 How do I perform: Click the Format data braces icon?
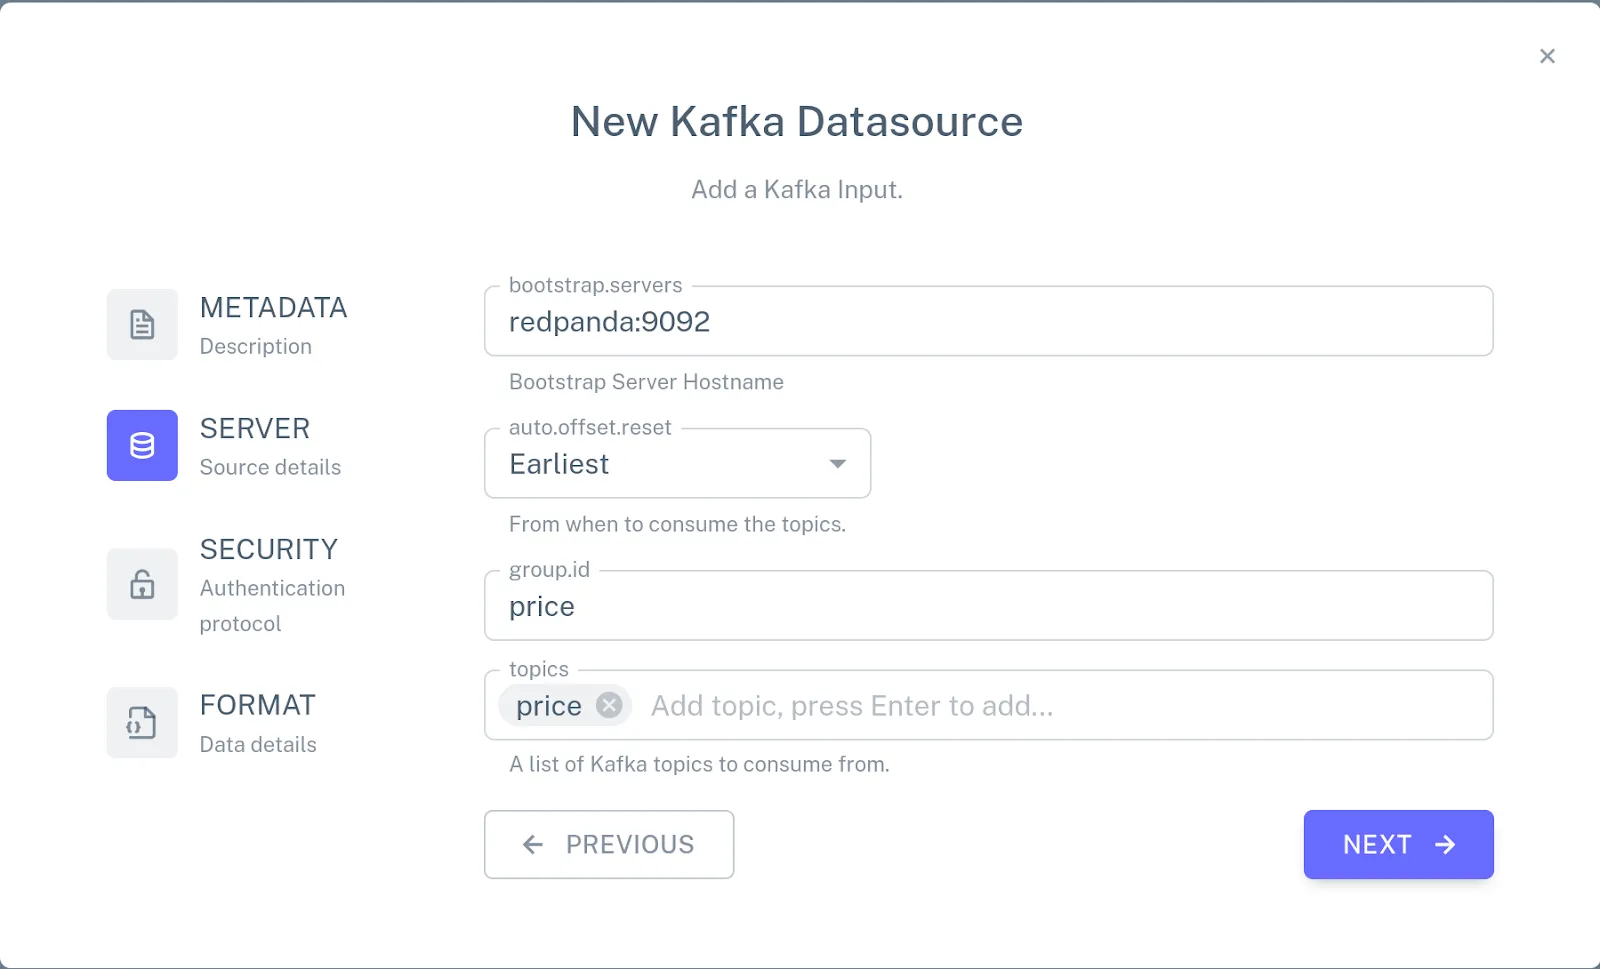click(x=141, y=723)
